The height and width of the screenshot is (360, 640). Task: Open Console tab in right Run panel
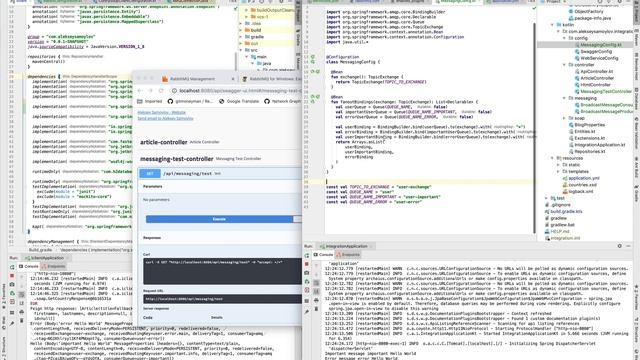323,255
